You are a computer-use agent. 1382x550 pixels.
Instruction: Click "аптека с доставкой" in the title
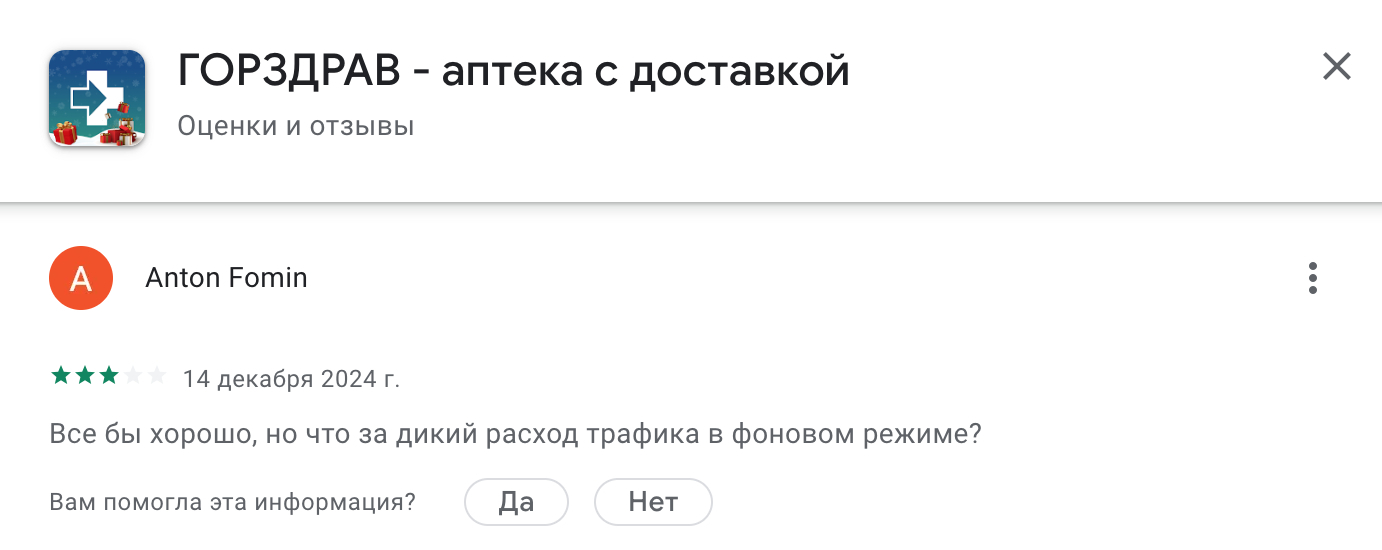coord(645,72)
